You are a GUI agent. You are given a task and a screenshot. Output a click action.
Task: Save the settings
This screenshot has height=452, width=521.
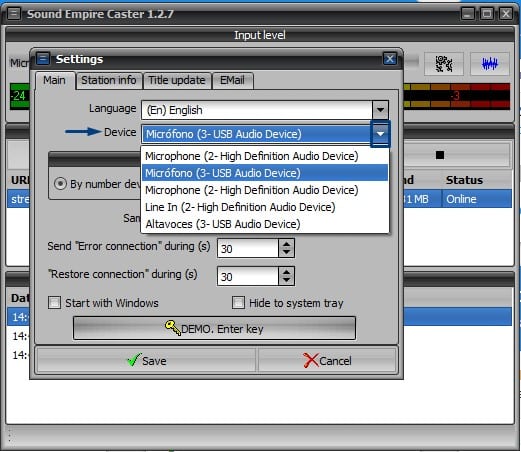[x=146, y=360]
